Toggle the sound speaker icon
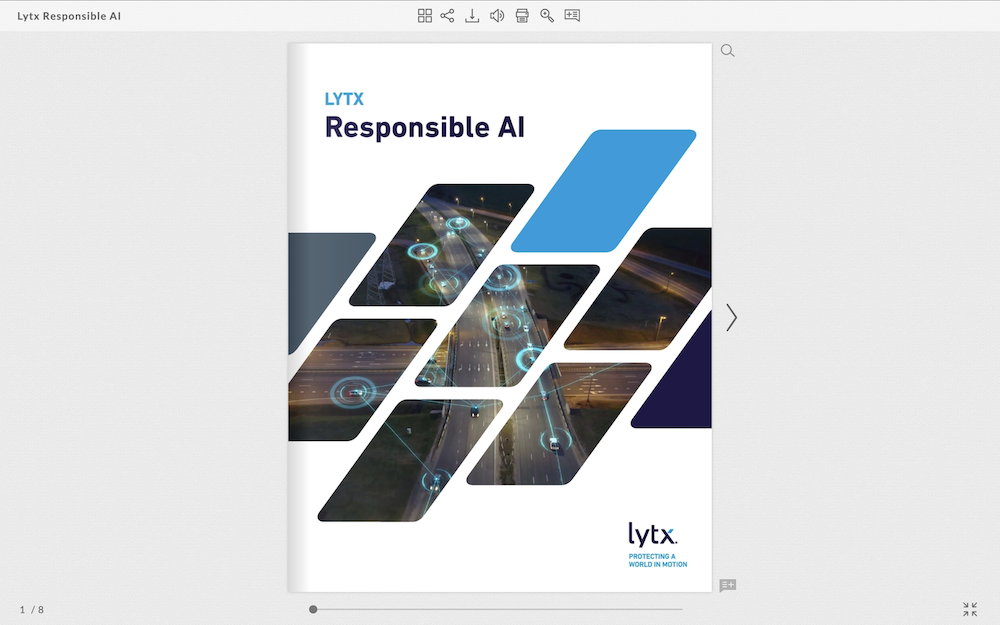 coord(497,15)
